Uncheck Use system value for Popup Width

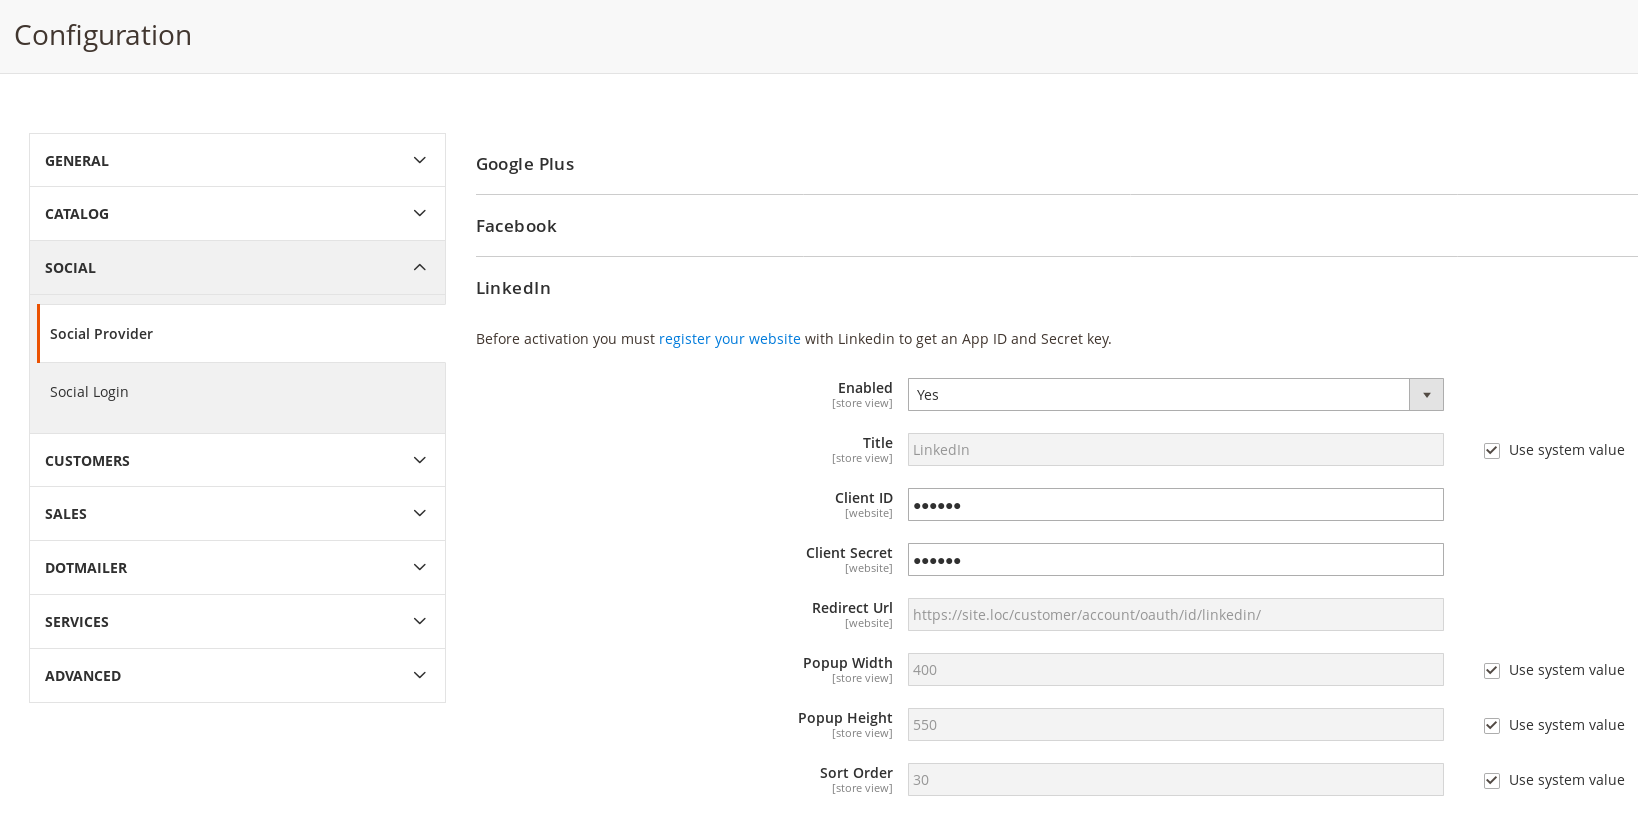tap(1492, 671)
